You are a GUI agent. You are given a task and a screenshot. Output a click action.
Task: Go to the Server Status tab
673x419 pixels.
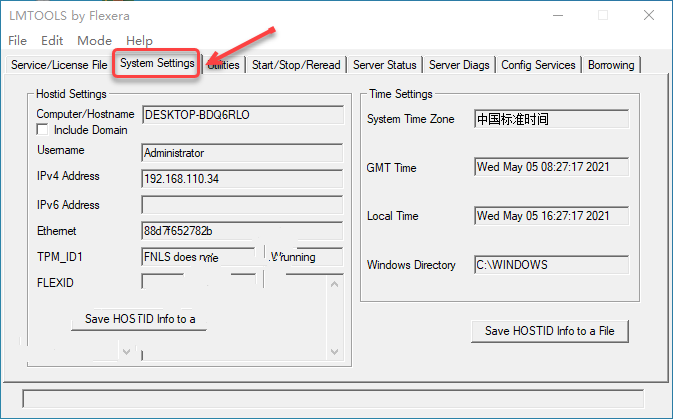(x=385, y=65)
